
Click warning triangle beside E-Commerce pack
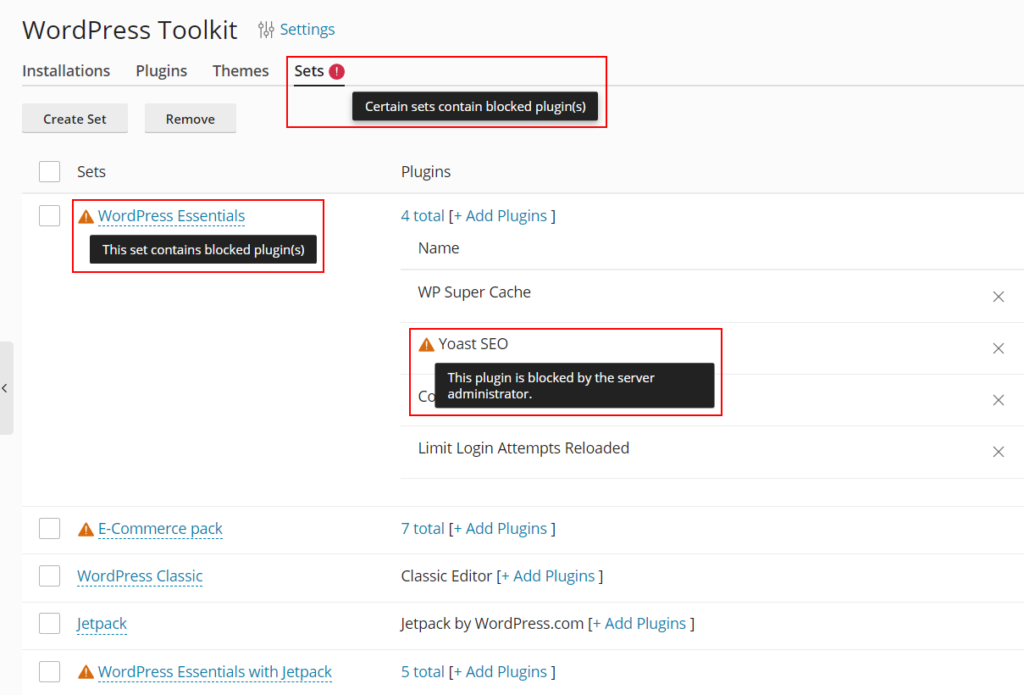[x=86, y=529]
